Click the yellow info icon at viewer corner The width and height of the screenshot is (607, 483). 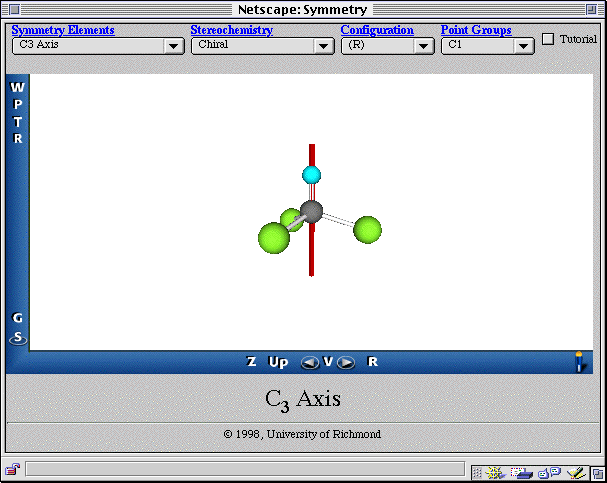578,361
